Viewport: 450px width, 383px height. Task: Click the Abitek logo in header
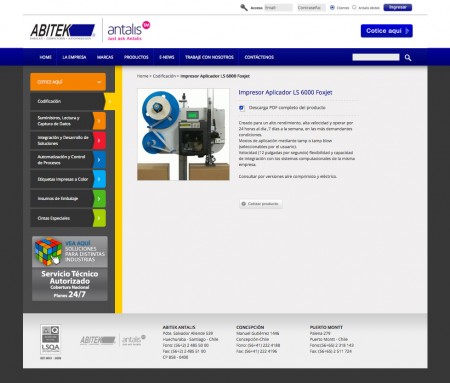63,32
